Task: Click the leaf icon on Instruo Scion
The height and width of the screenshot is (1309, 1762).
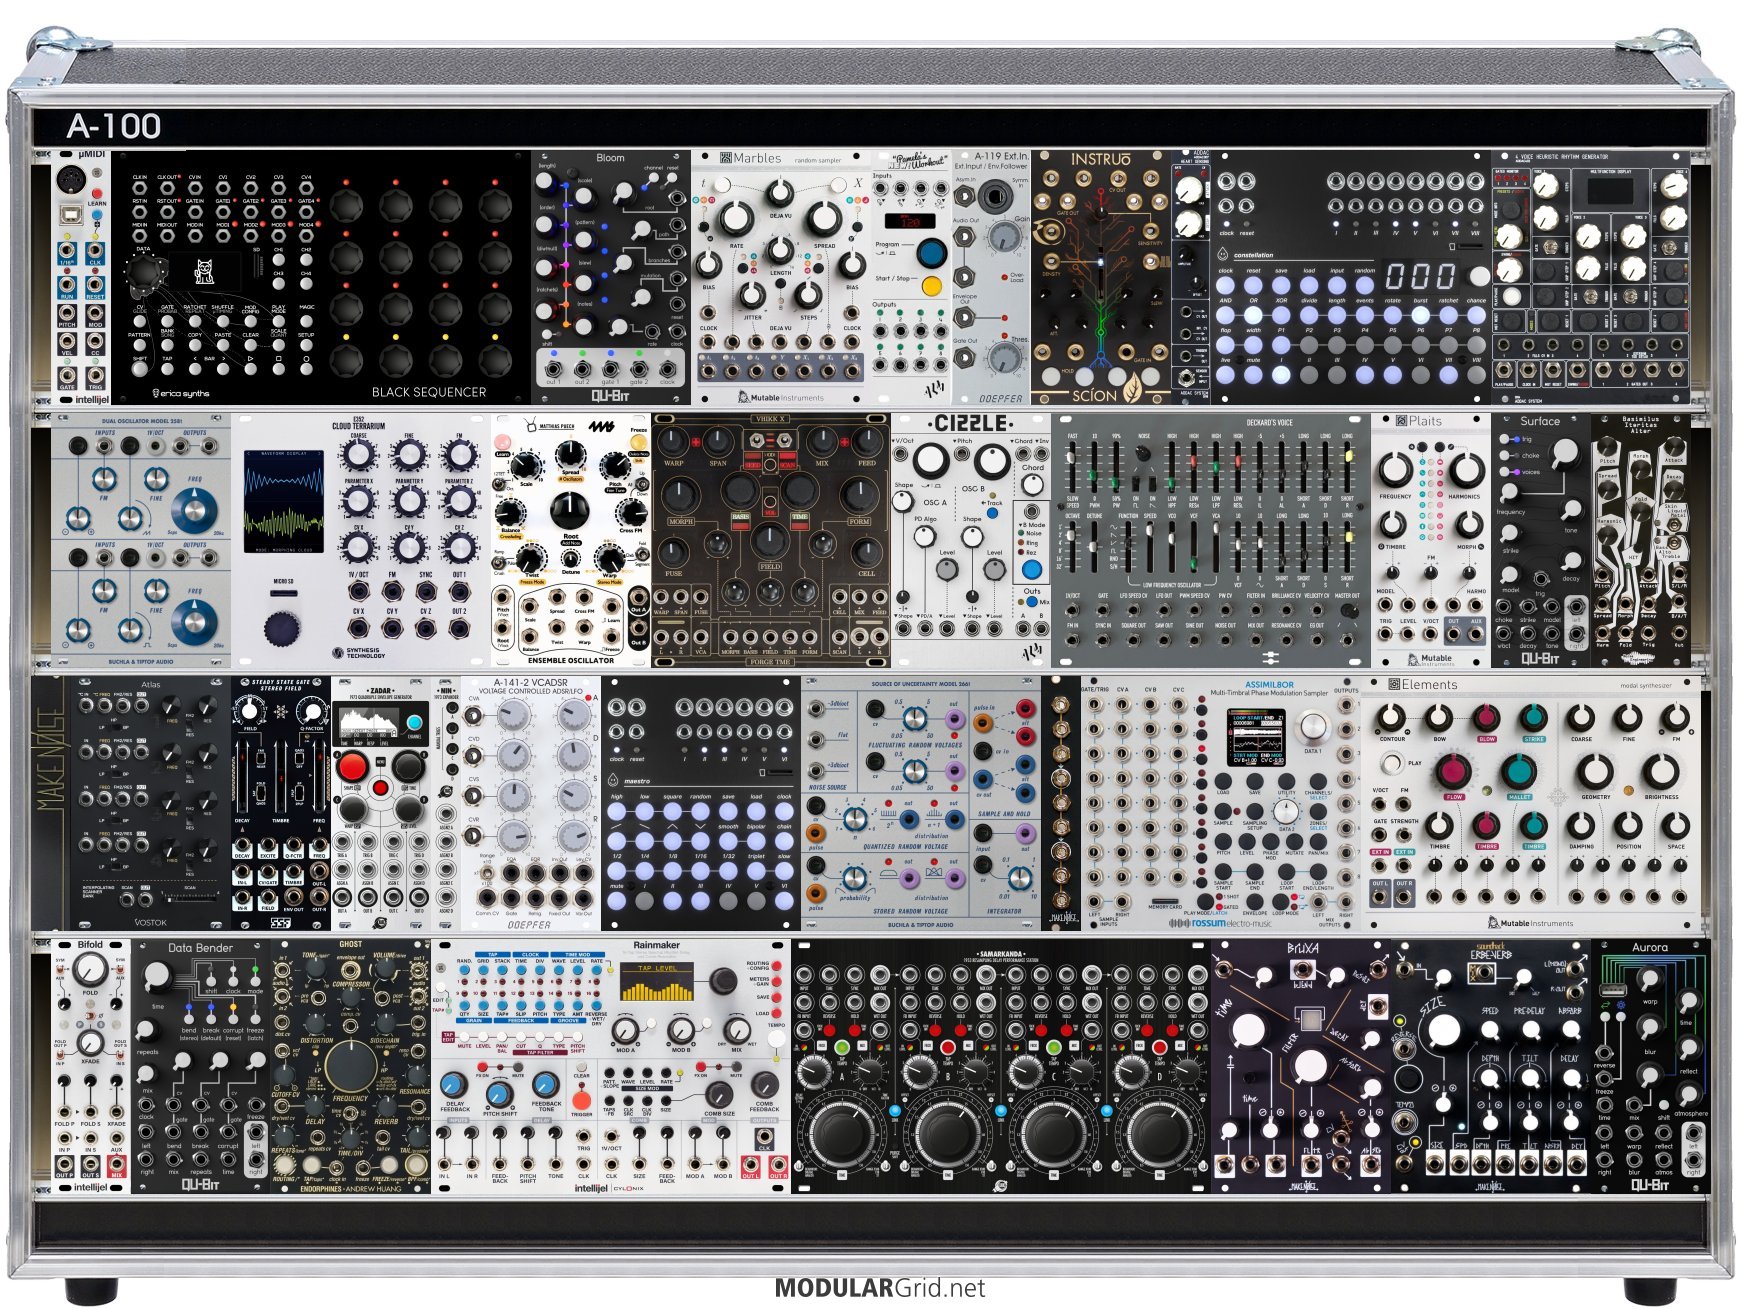Action: coord(1134,386)
